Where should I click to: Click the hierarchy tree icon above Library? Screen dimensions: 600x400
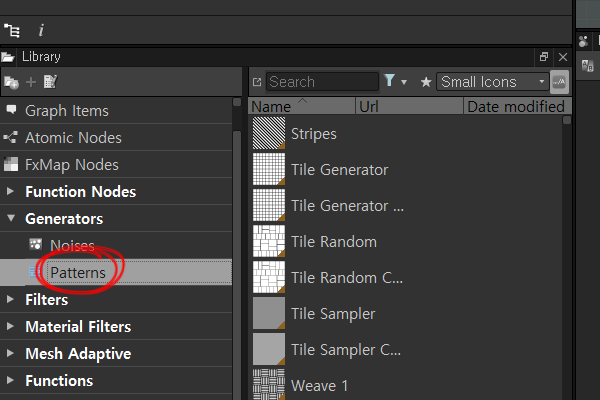click(12, 30)
